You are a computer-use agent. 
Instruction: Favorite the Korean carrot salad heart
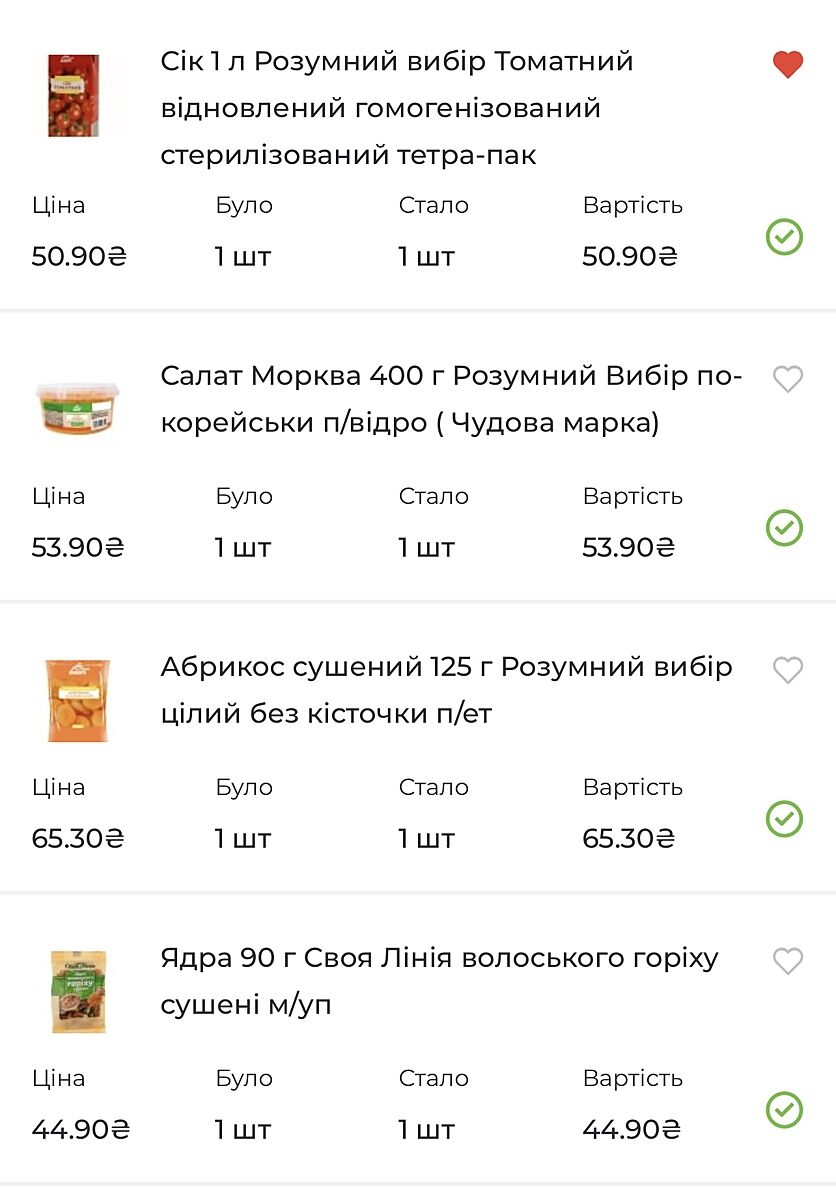click(788, 379)
